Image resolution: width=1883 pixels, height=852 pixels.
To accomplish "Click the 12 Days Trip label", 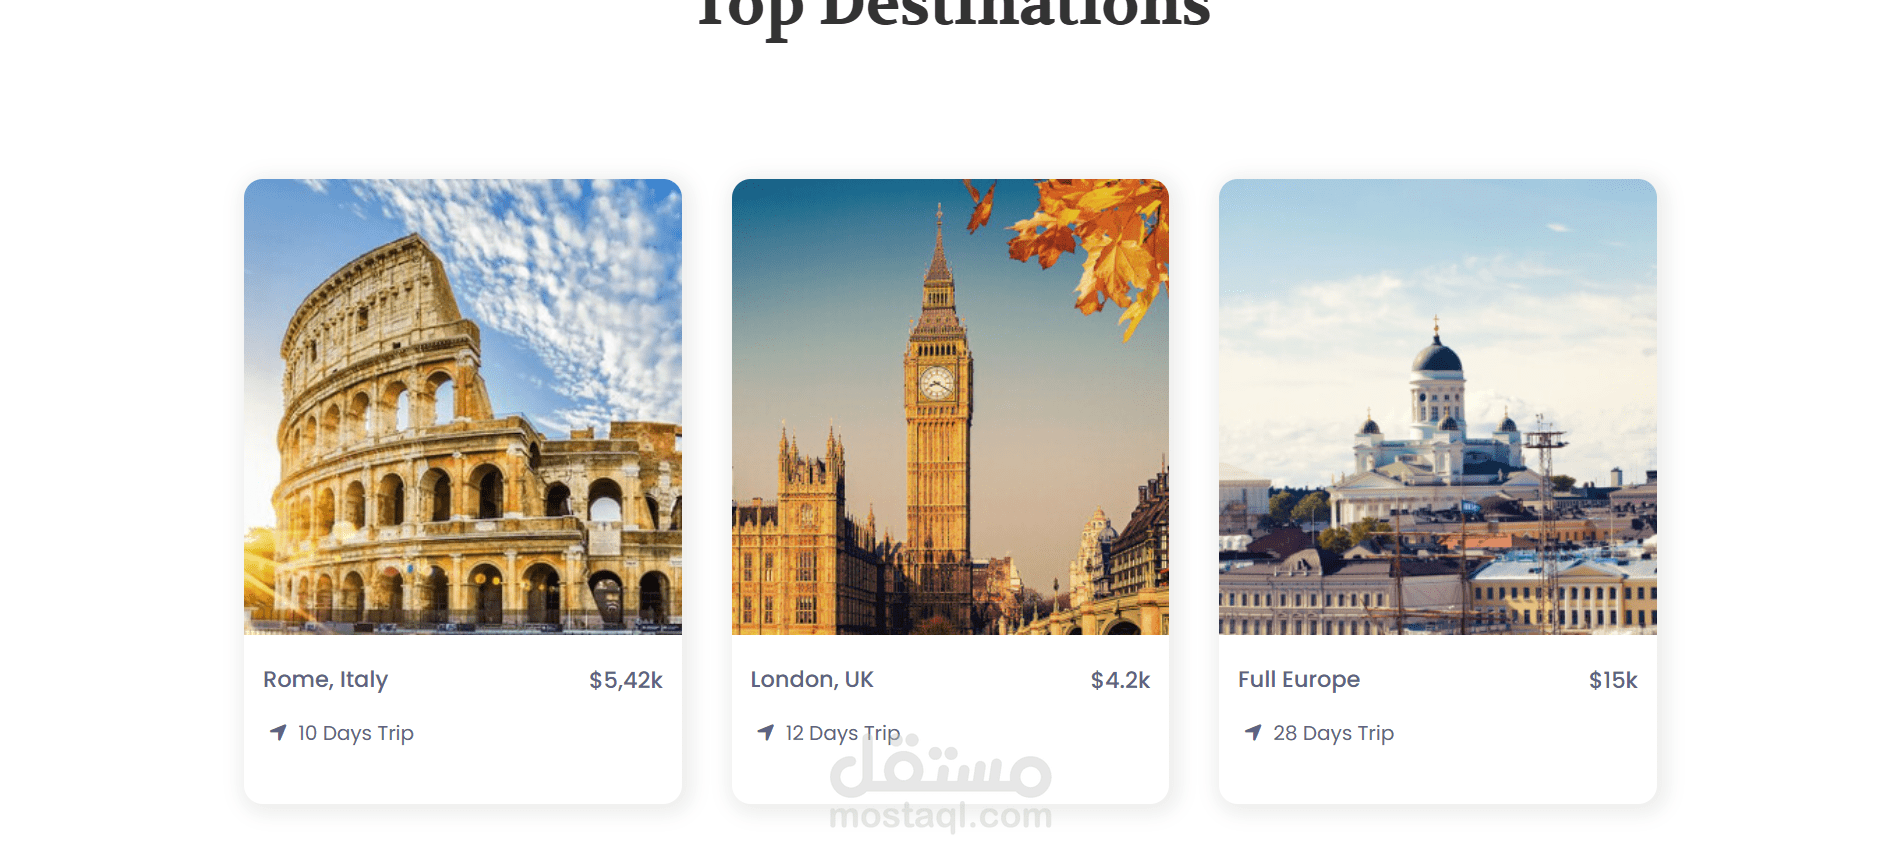I will (x=843, y=733).
